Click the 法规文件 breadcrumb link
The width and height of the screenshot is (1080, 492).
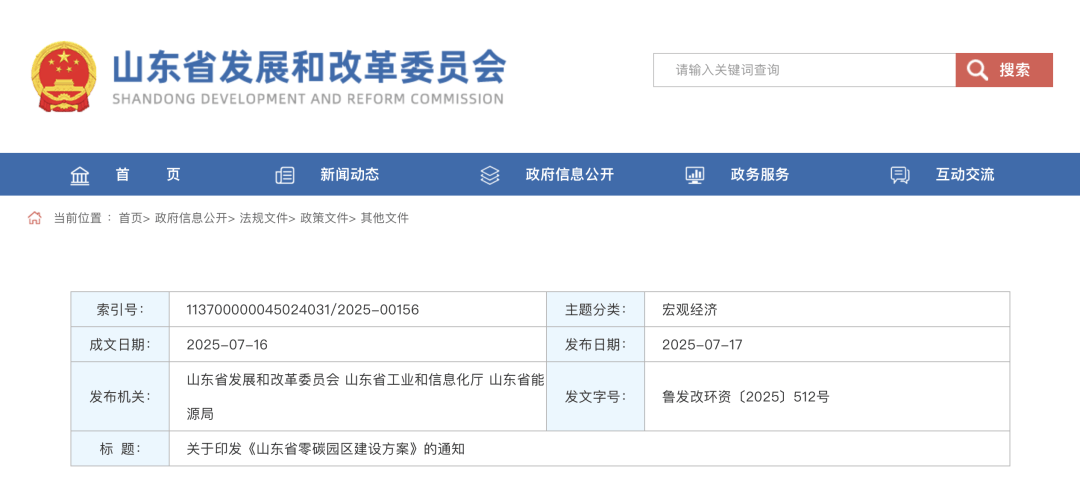pos(263,218)
